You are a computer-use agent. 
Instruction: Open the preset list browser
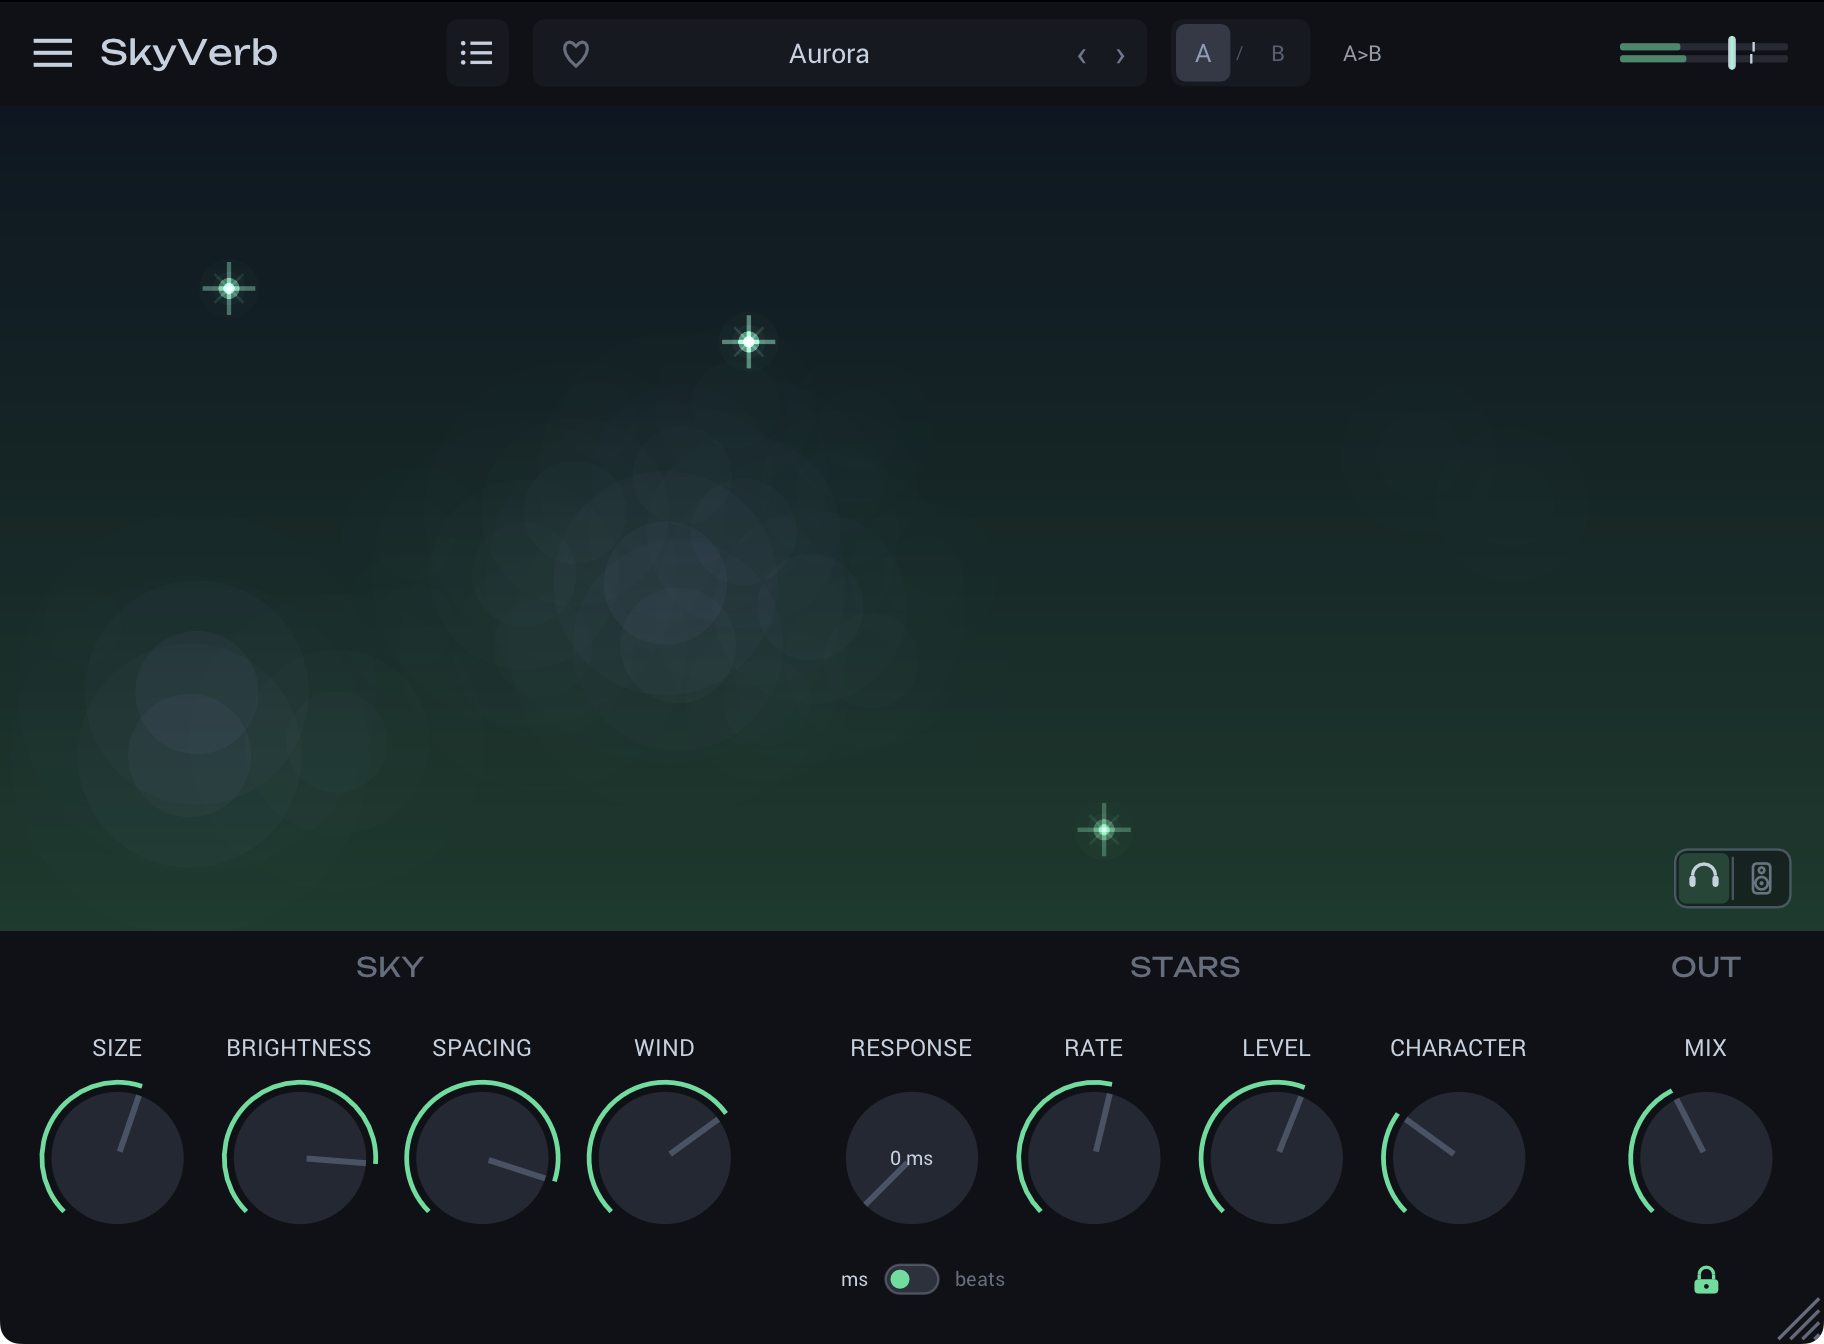pos(477,53)
